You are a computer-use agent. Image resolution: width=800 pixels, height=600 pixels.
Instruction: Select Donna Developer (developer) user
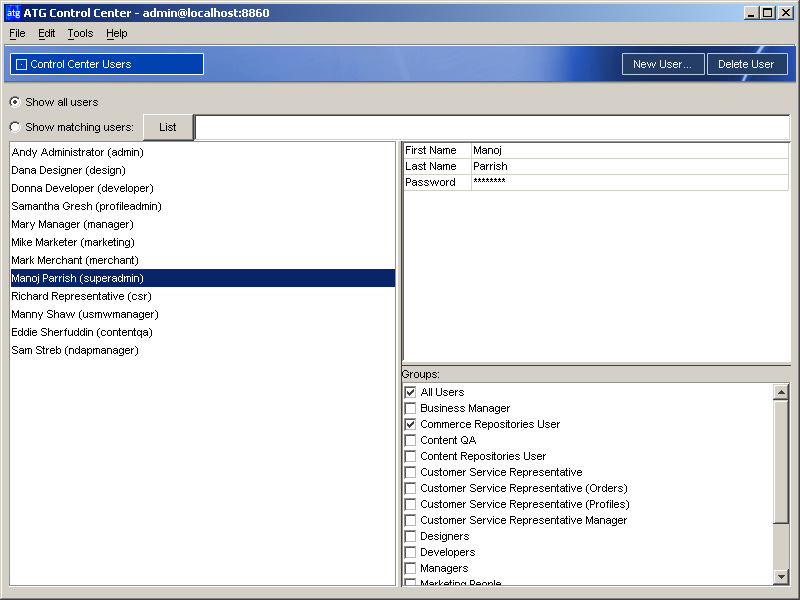pyautogui.click(x=203, y=188)
